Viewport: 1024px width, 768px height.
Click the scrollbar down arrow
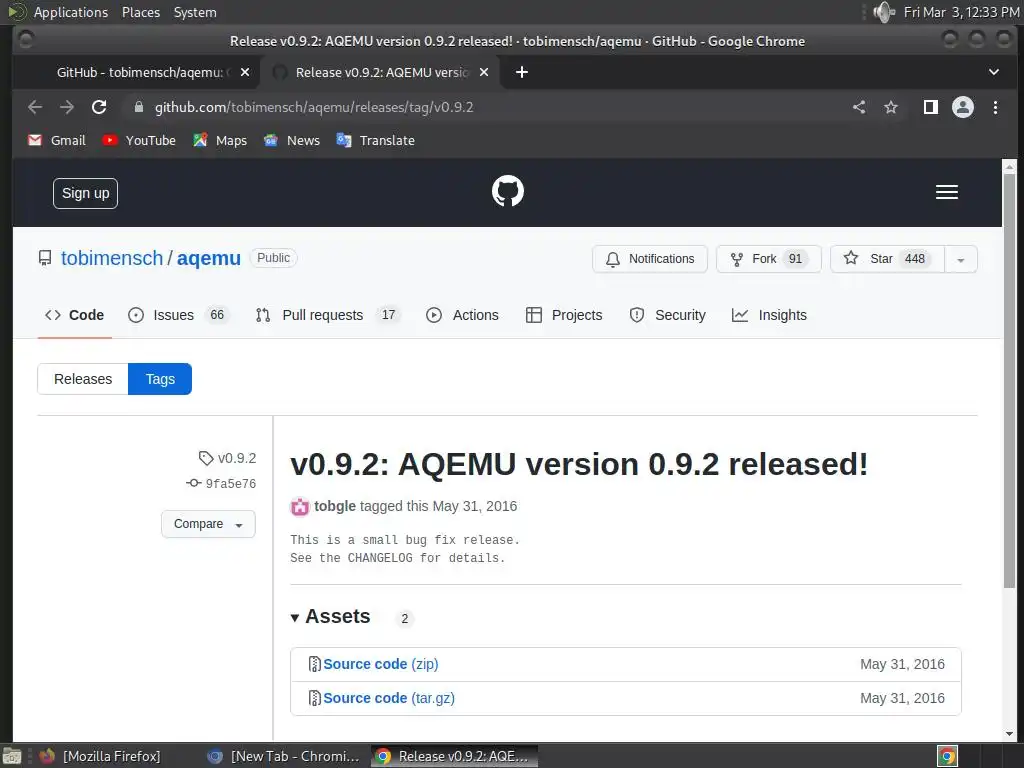coord(1010,734)
